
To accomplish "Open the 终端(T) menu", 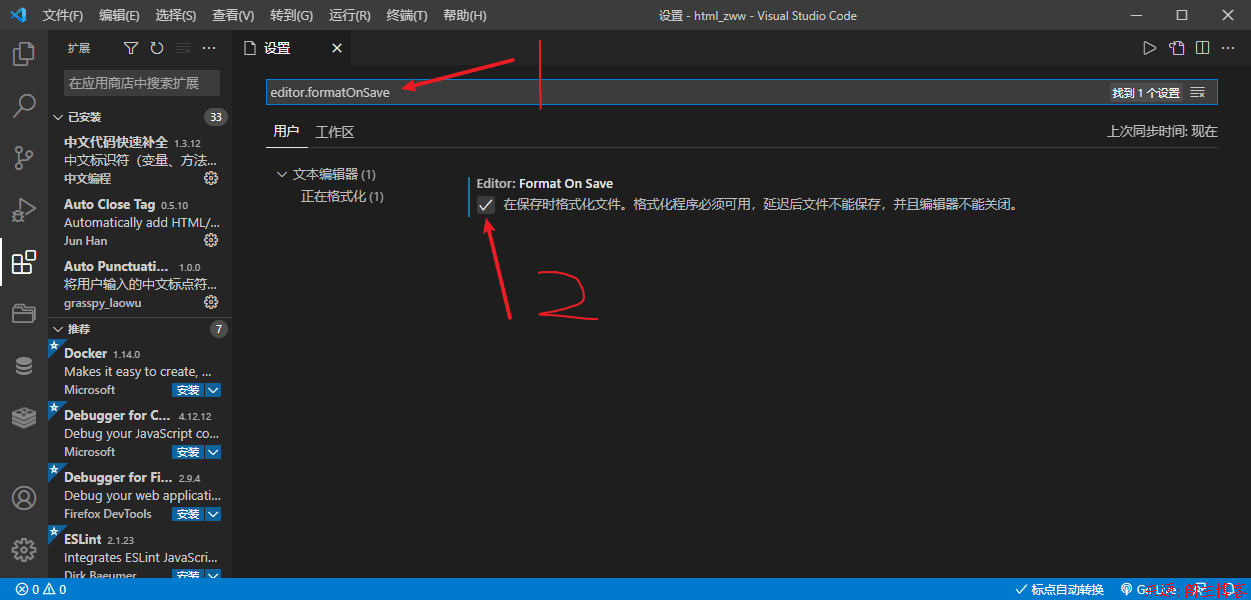I will click(x=407, y=15).
